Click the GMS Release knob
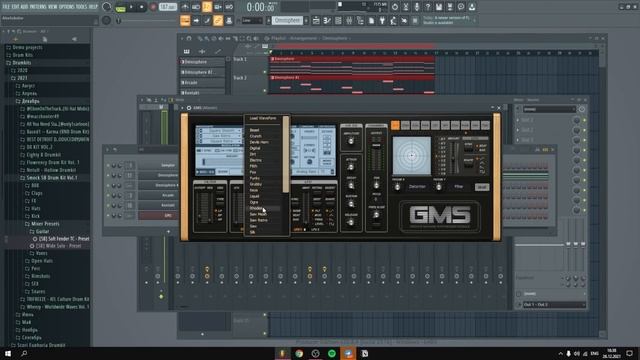 tap(351, 222)
